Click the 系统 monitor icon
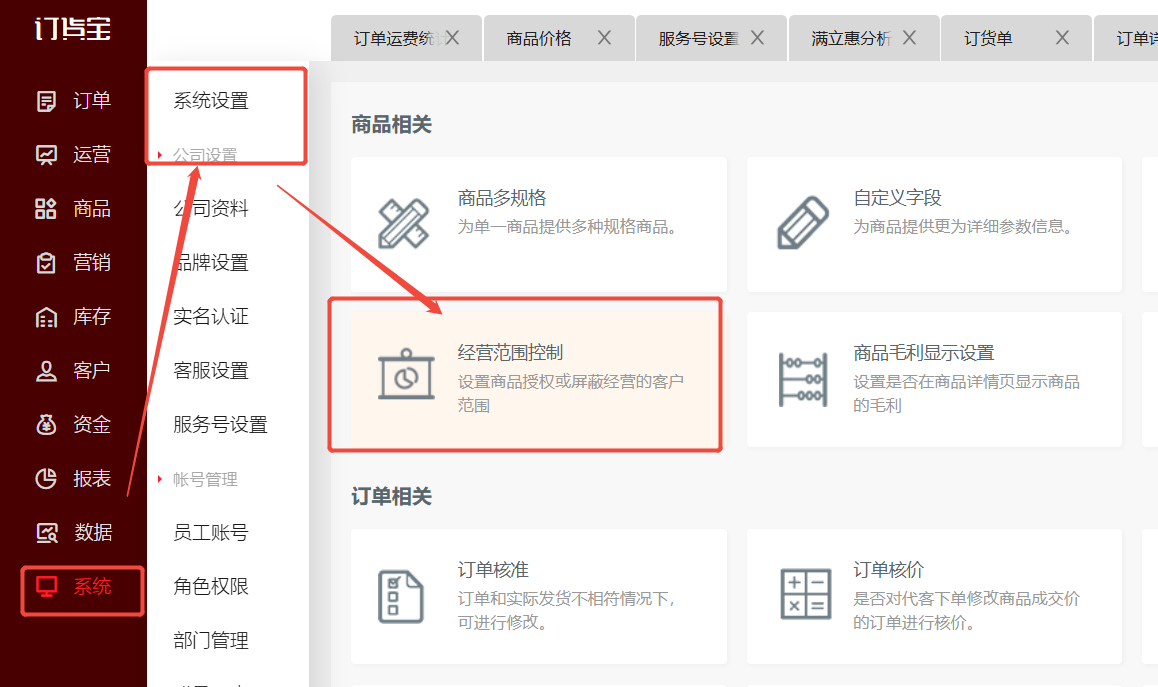Viewport: 1158px width, 687px height. coord(46,587)
